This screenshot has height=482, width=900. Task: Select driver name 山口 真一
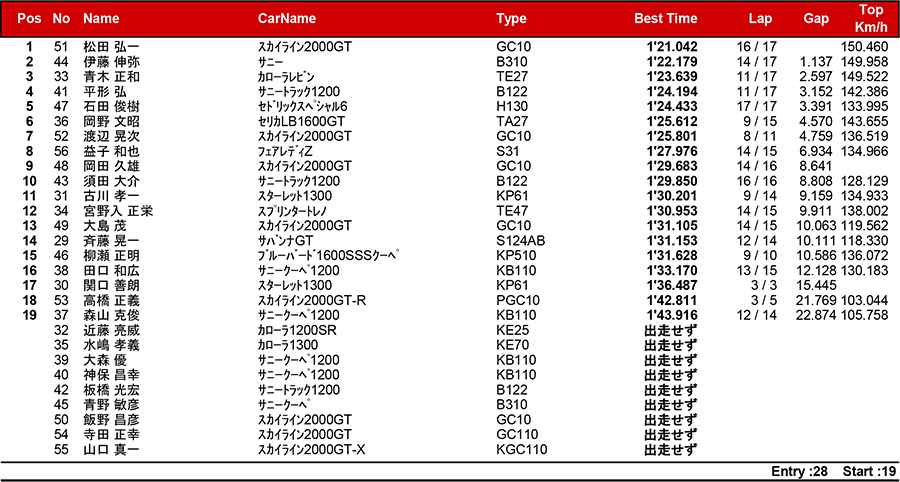pos(111,450)
